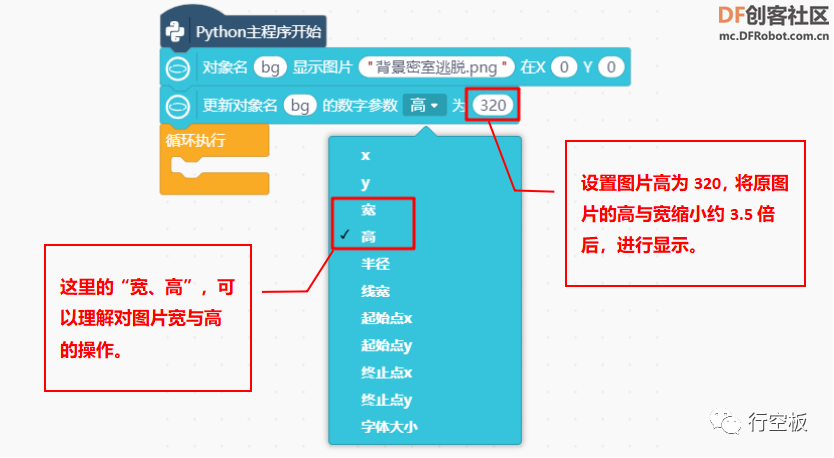Click the bg field in 更新对象名 block
The width and height of the screenshot is (834, 458).
pyautogui.click(x=300, y=105)
